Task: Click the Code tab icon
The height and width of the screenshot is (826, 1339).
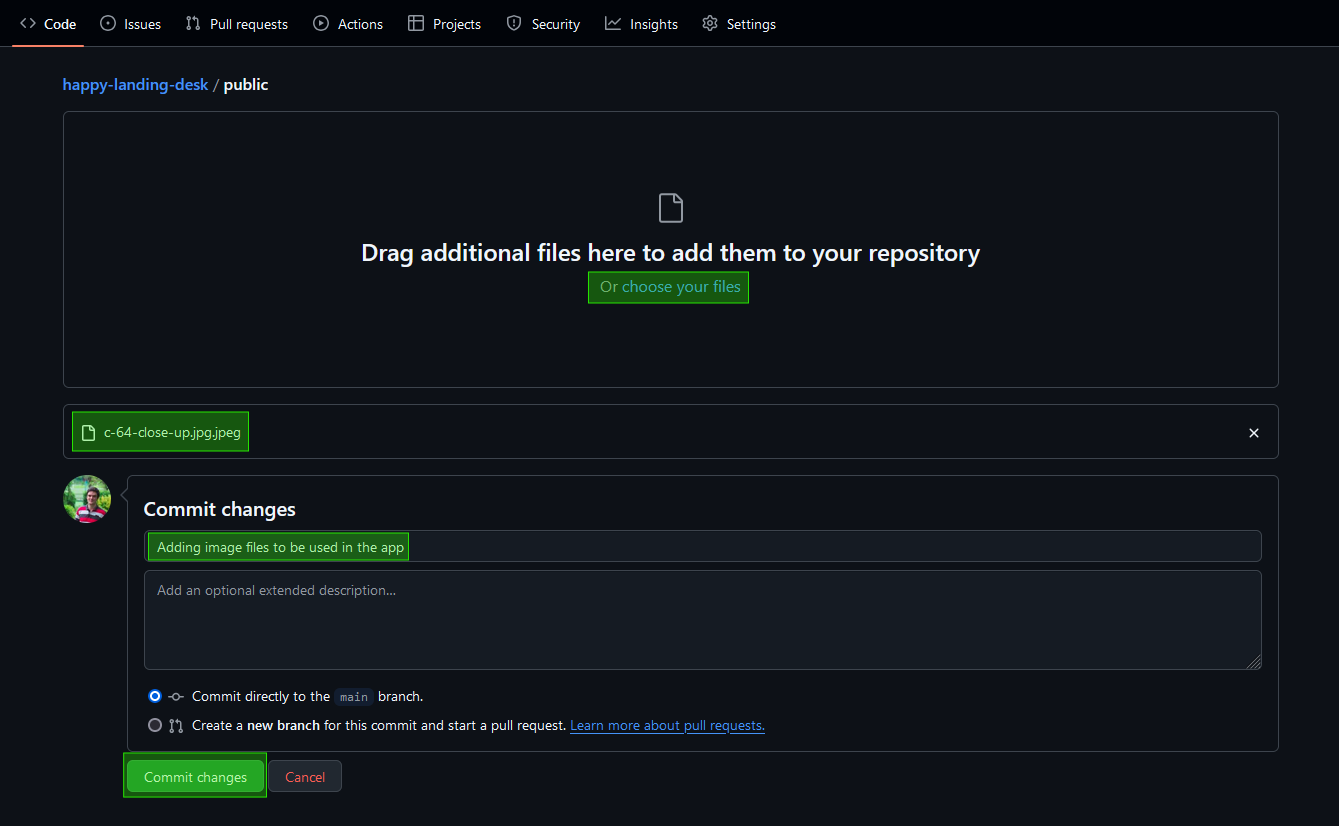Action: coord(27,23)
